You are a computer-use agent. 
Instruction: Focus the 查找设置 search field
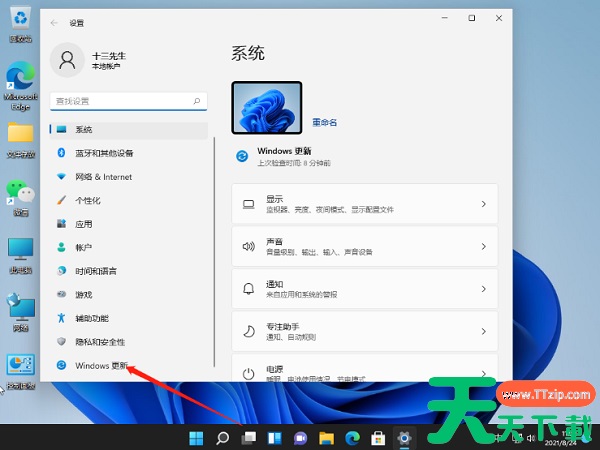coord(129,101)
